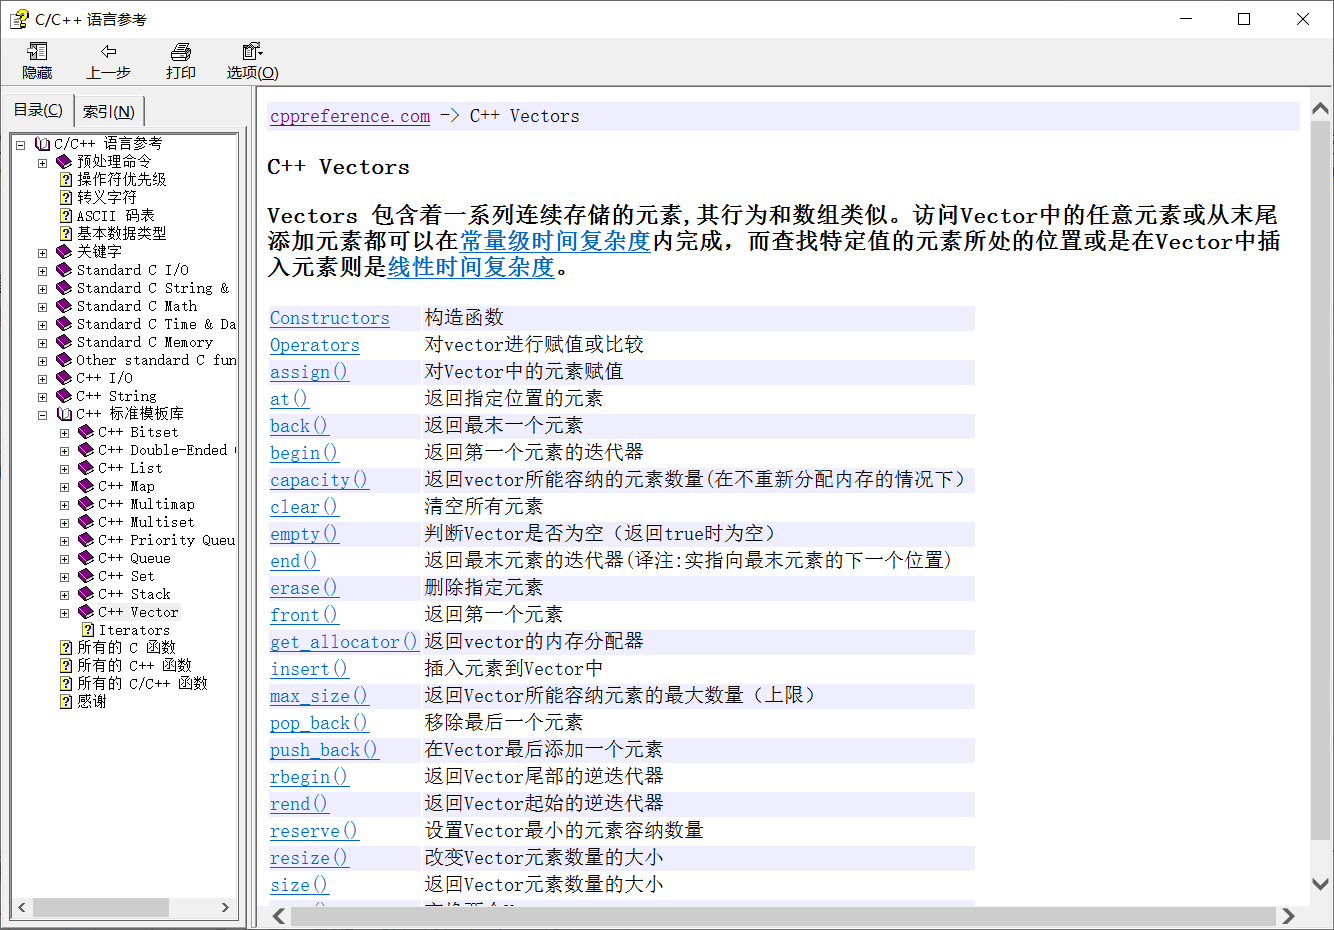
Task: Click the book icon beside C++ Stack
Action: pyautogui.click(x=86, y=594)
